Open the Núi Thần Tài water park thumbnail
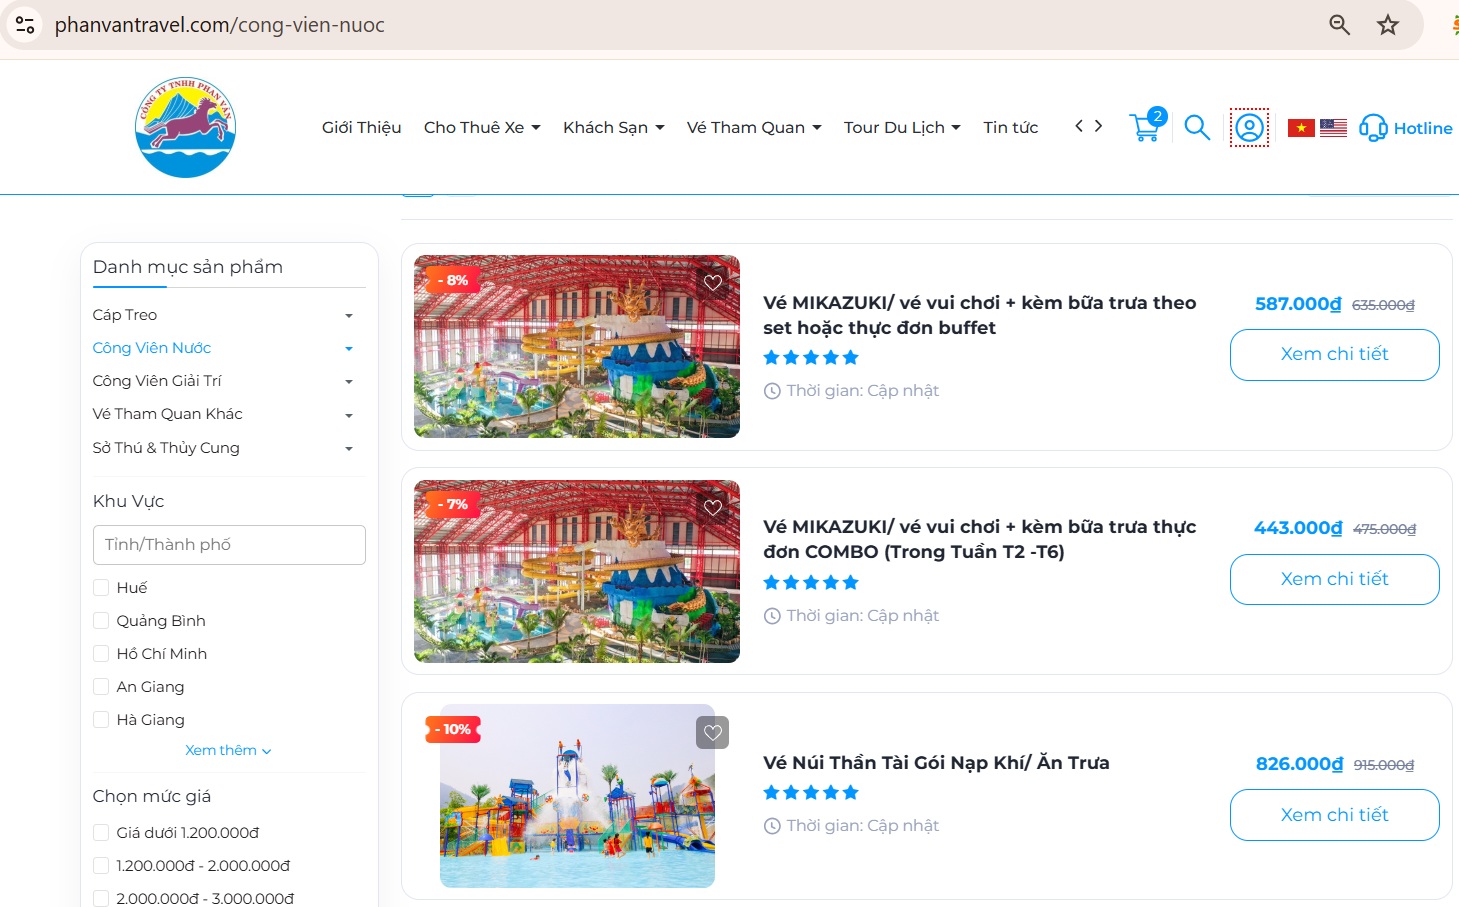The height and width of the screenshot is (907, 1459). [577, 796]
